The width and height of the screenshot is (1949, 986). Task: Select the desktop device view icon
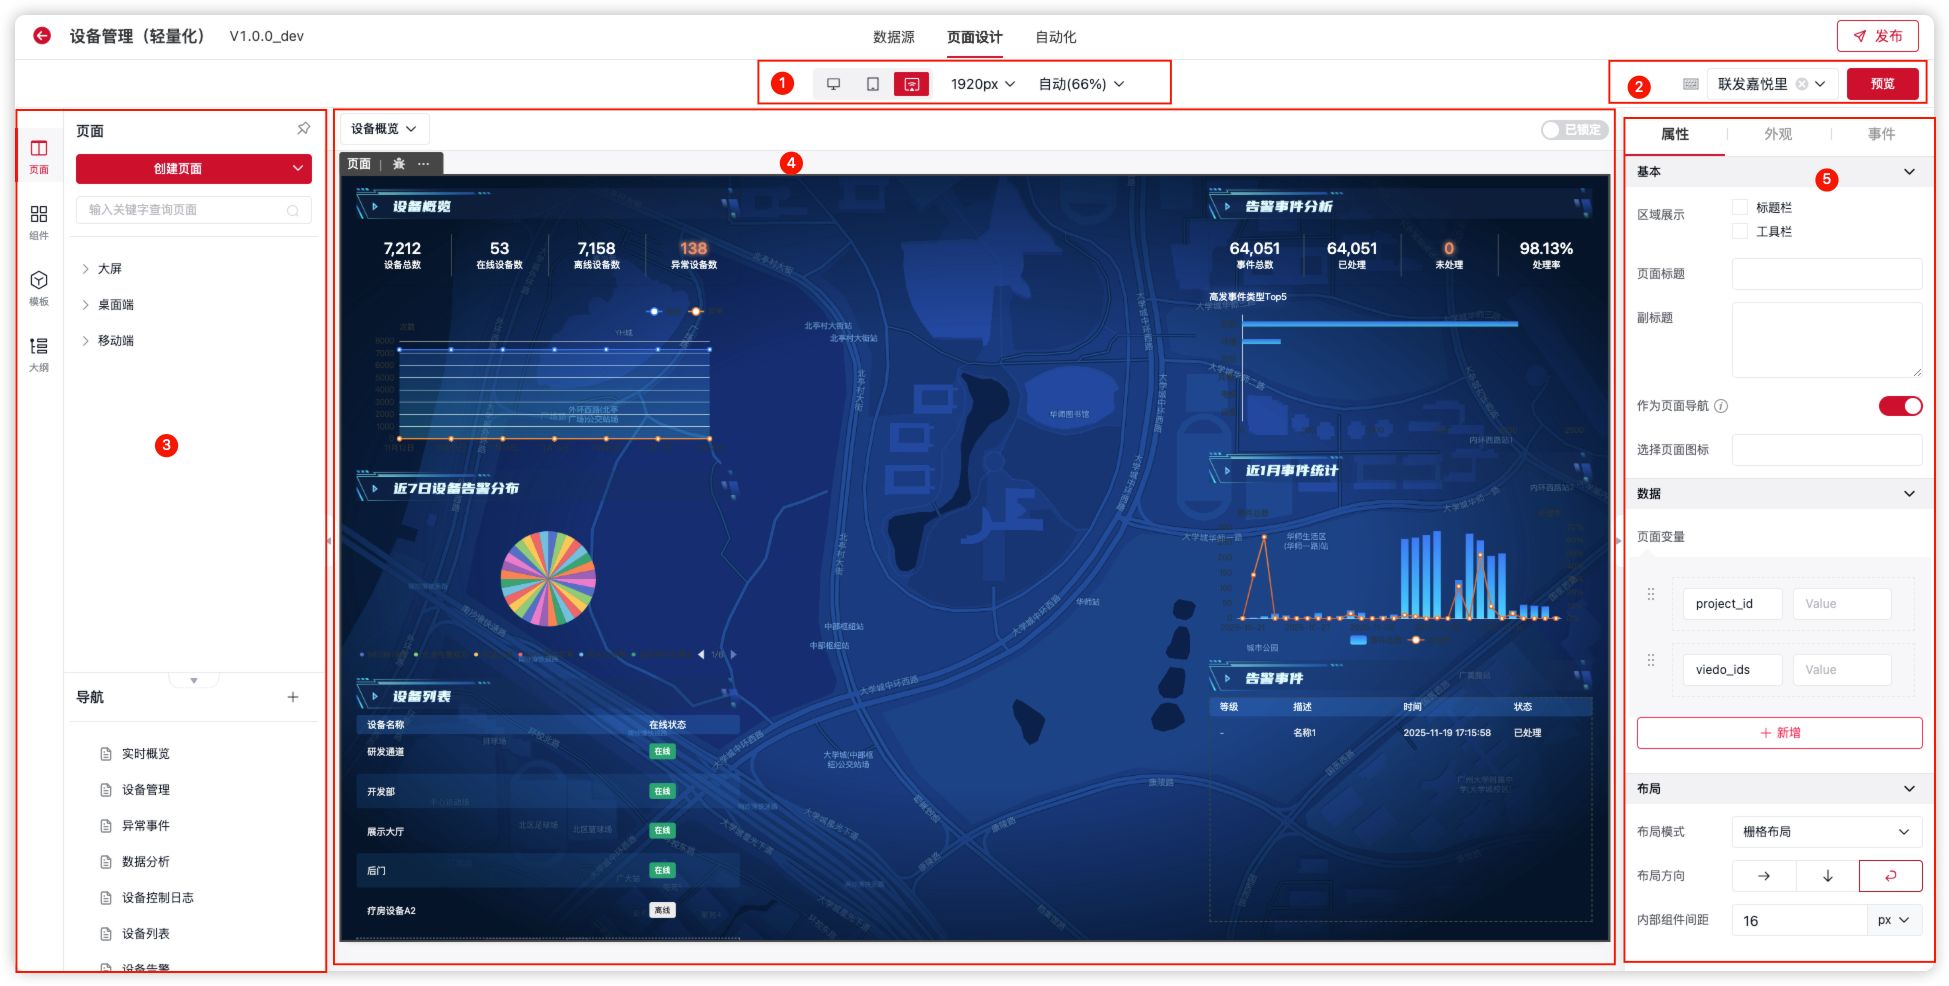point(833,84)
